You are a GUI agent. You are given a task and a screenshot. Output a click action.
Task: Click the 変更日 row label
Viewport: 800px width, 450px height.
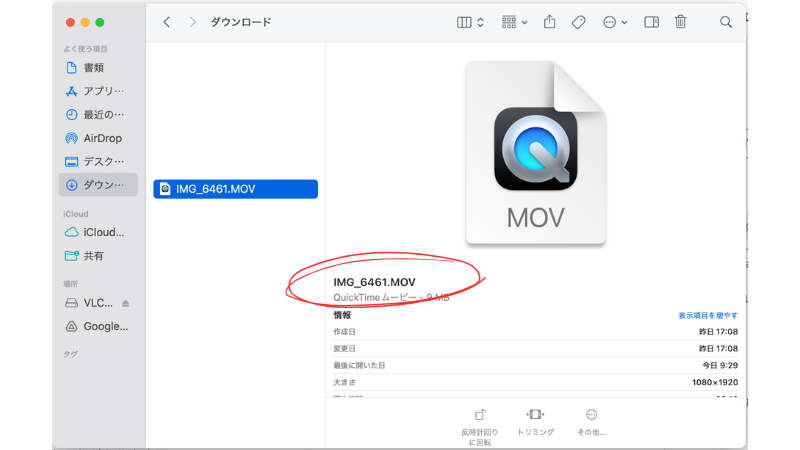click(344, 348)
